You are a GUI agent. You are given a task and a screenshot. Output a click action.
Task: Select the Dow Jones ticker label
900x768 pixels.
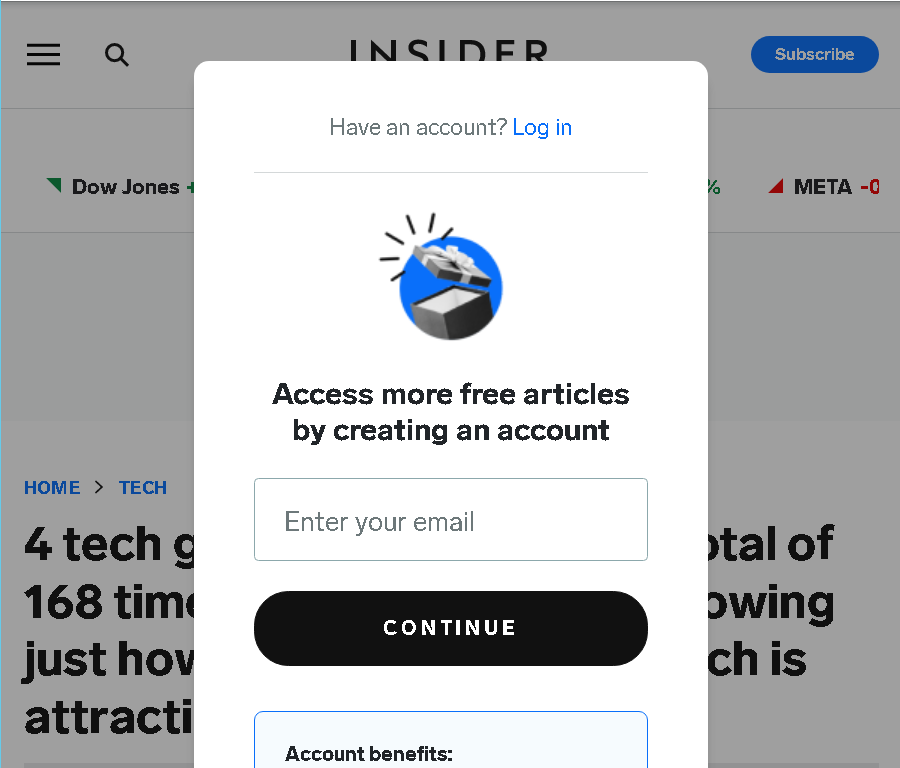pyautogui.click(x=126, y=187)
